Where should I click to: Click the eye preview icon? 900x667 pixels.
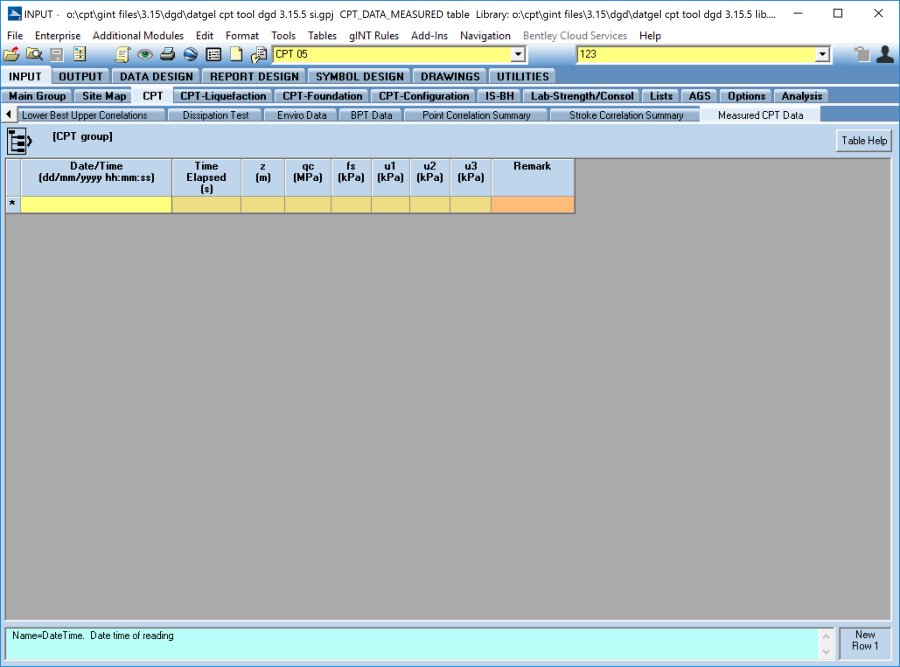[x=145, y=55]
